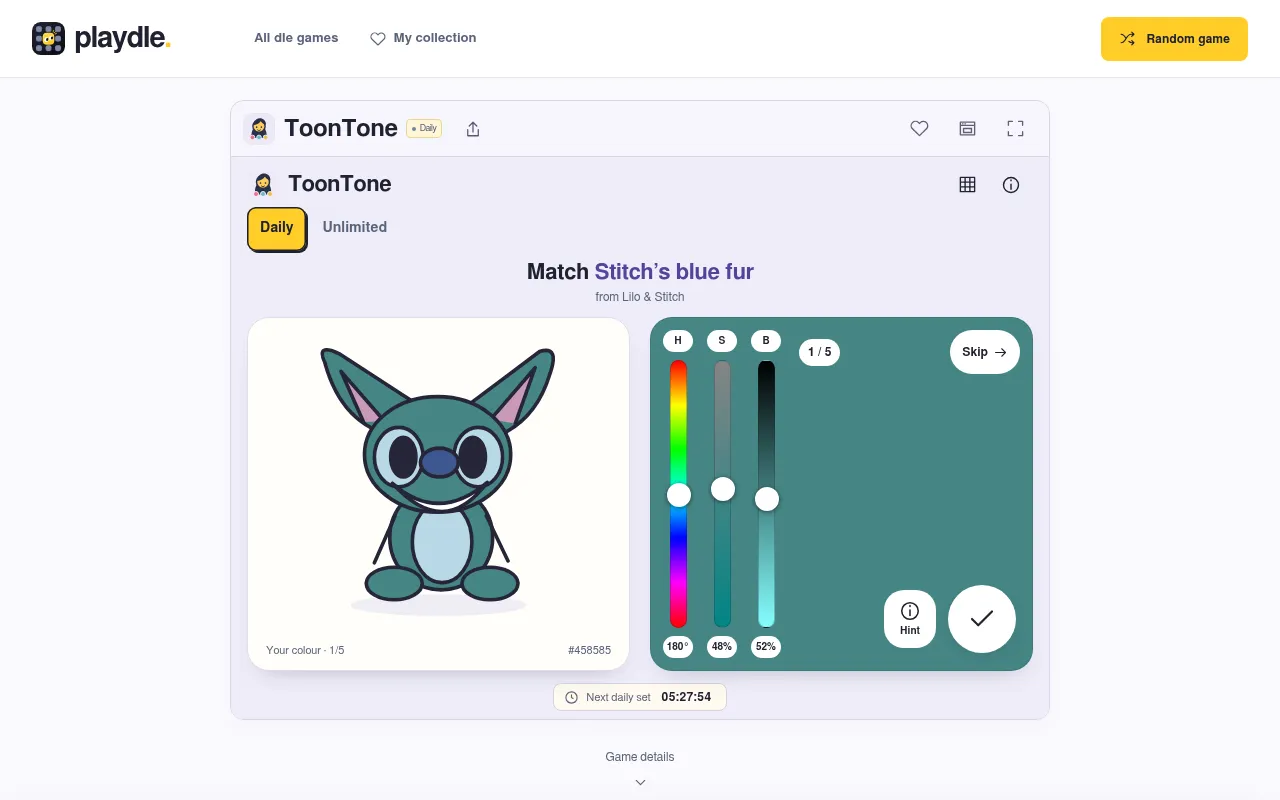Click the hue slider handle
This screenshot has width=1280, height=800.
point(679,494)
